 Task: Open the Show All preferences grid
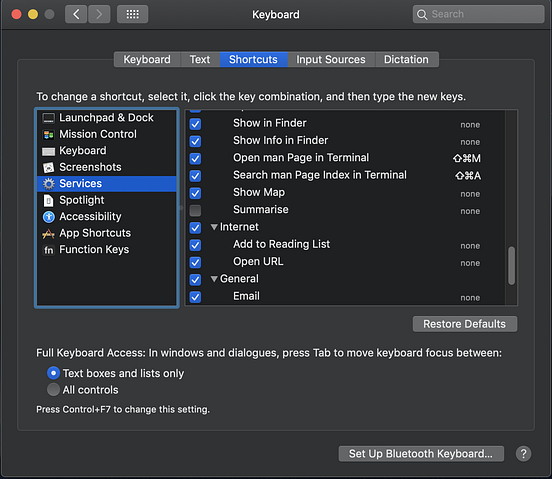click(132, 14)
